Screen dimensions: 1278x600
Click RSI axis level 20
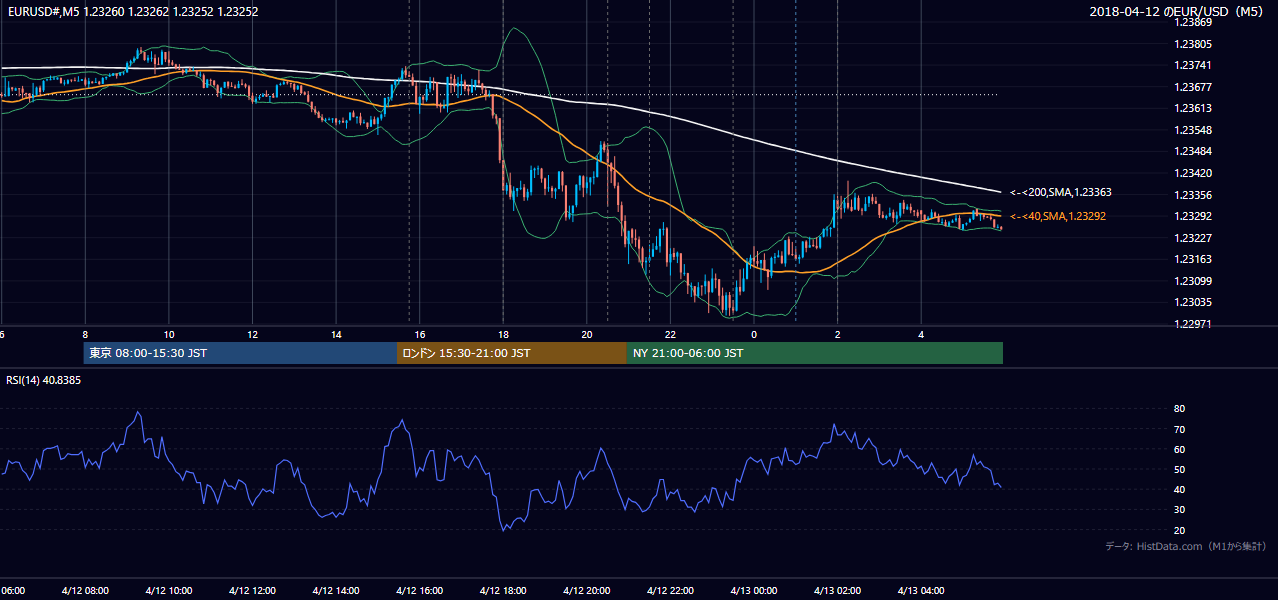click(x=1179, y=530)
